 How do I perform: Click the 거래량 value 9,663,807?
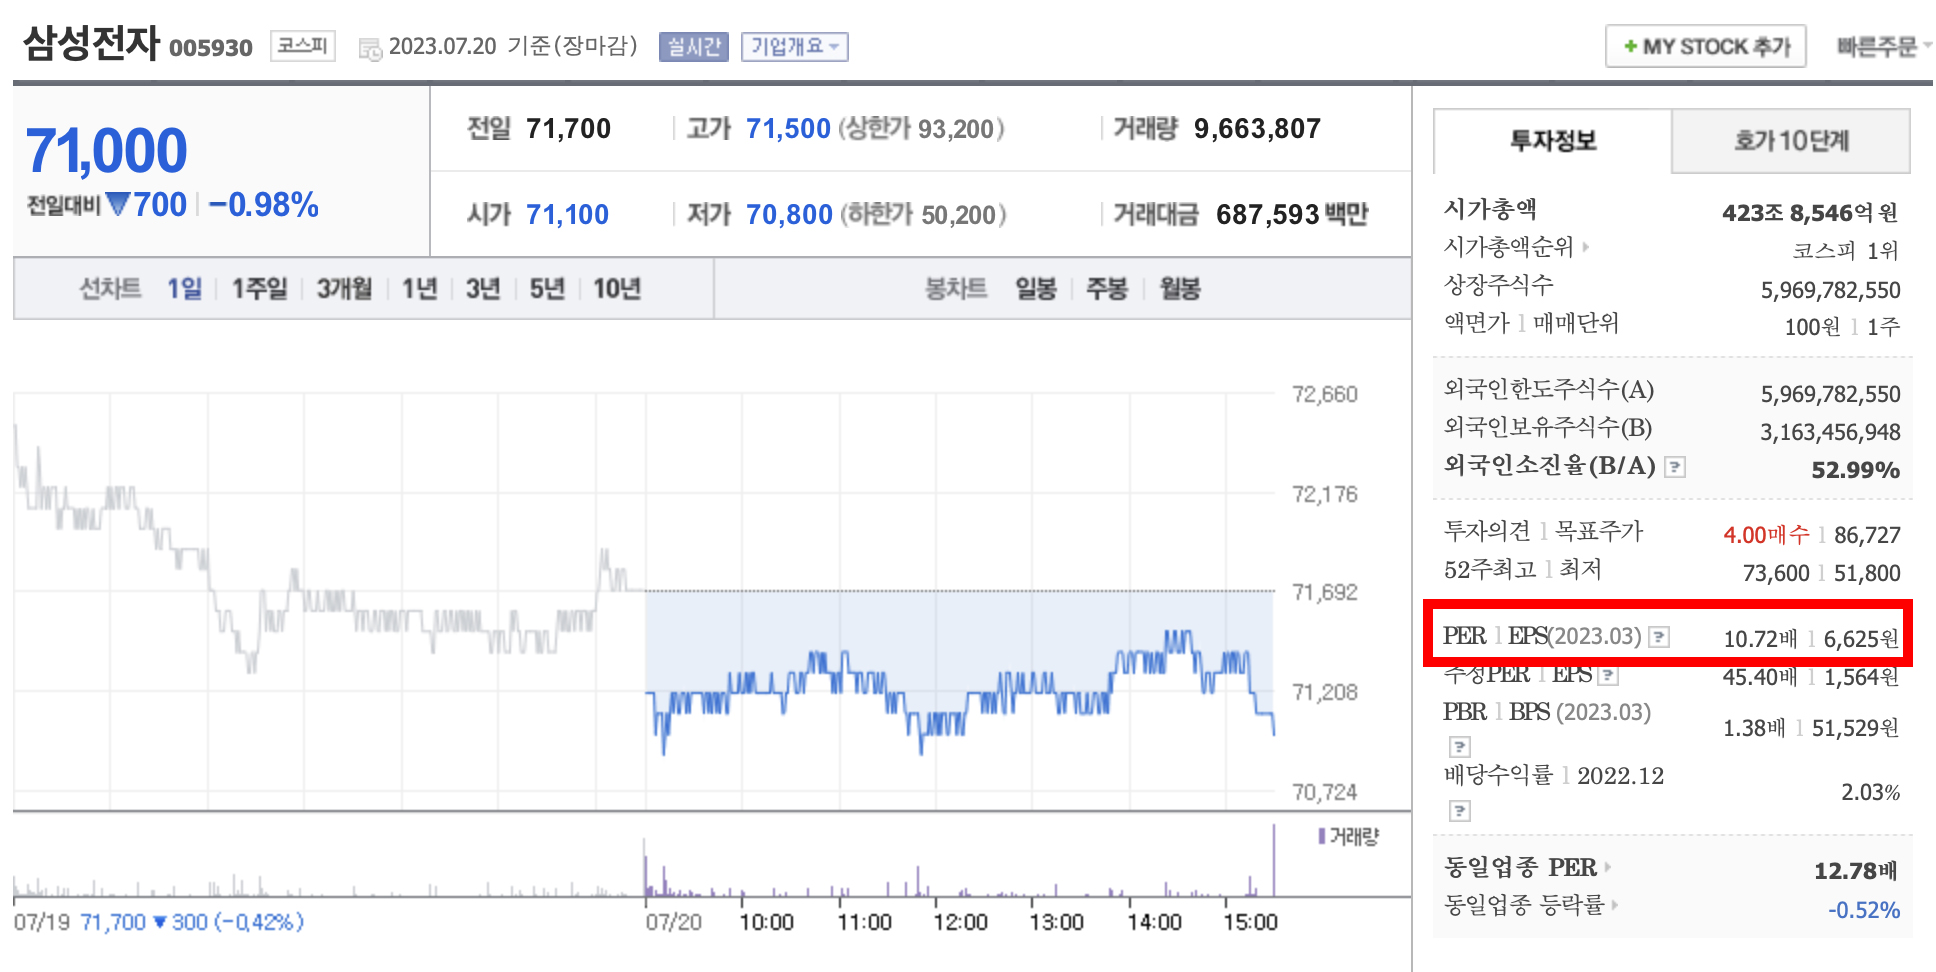(1257, 129)
